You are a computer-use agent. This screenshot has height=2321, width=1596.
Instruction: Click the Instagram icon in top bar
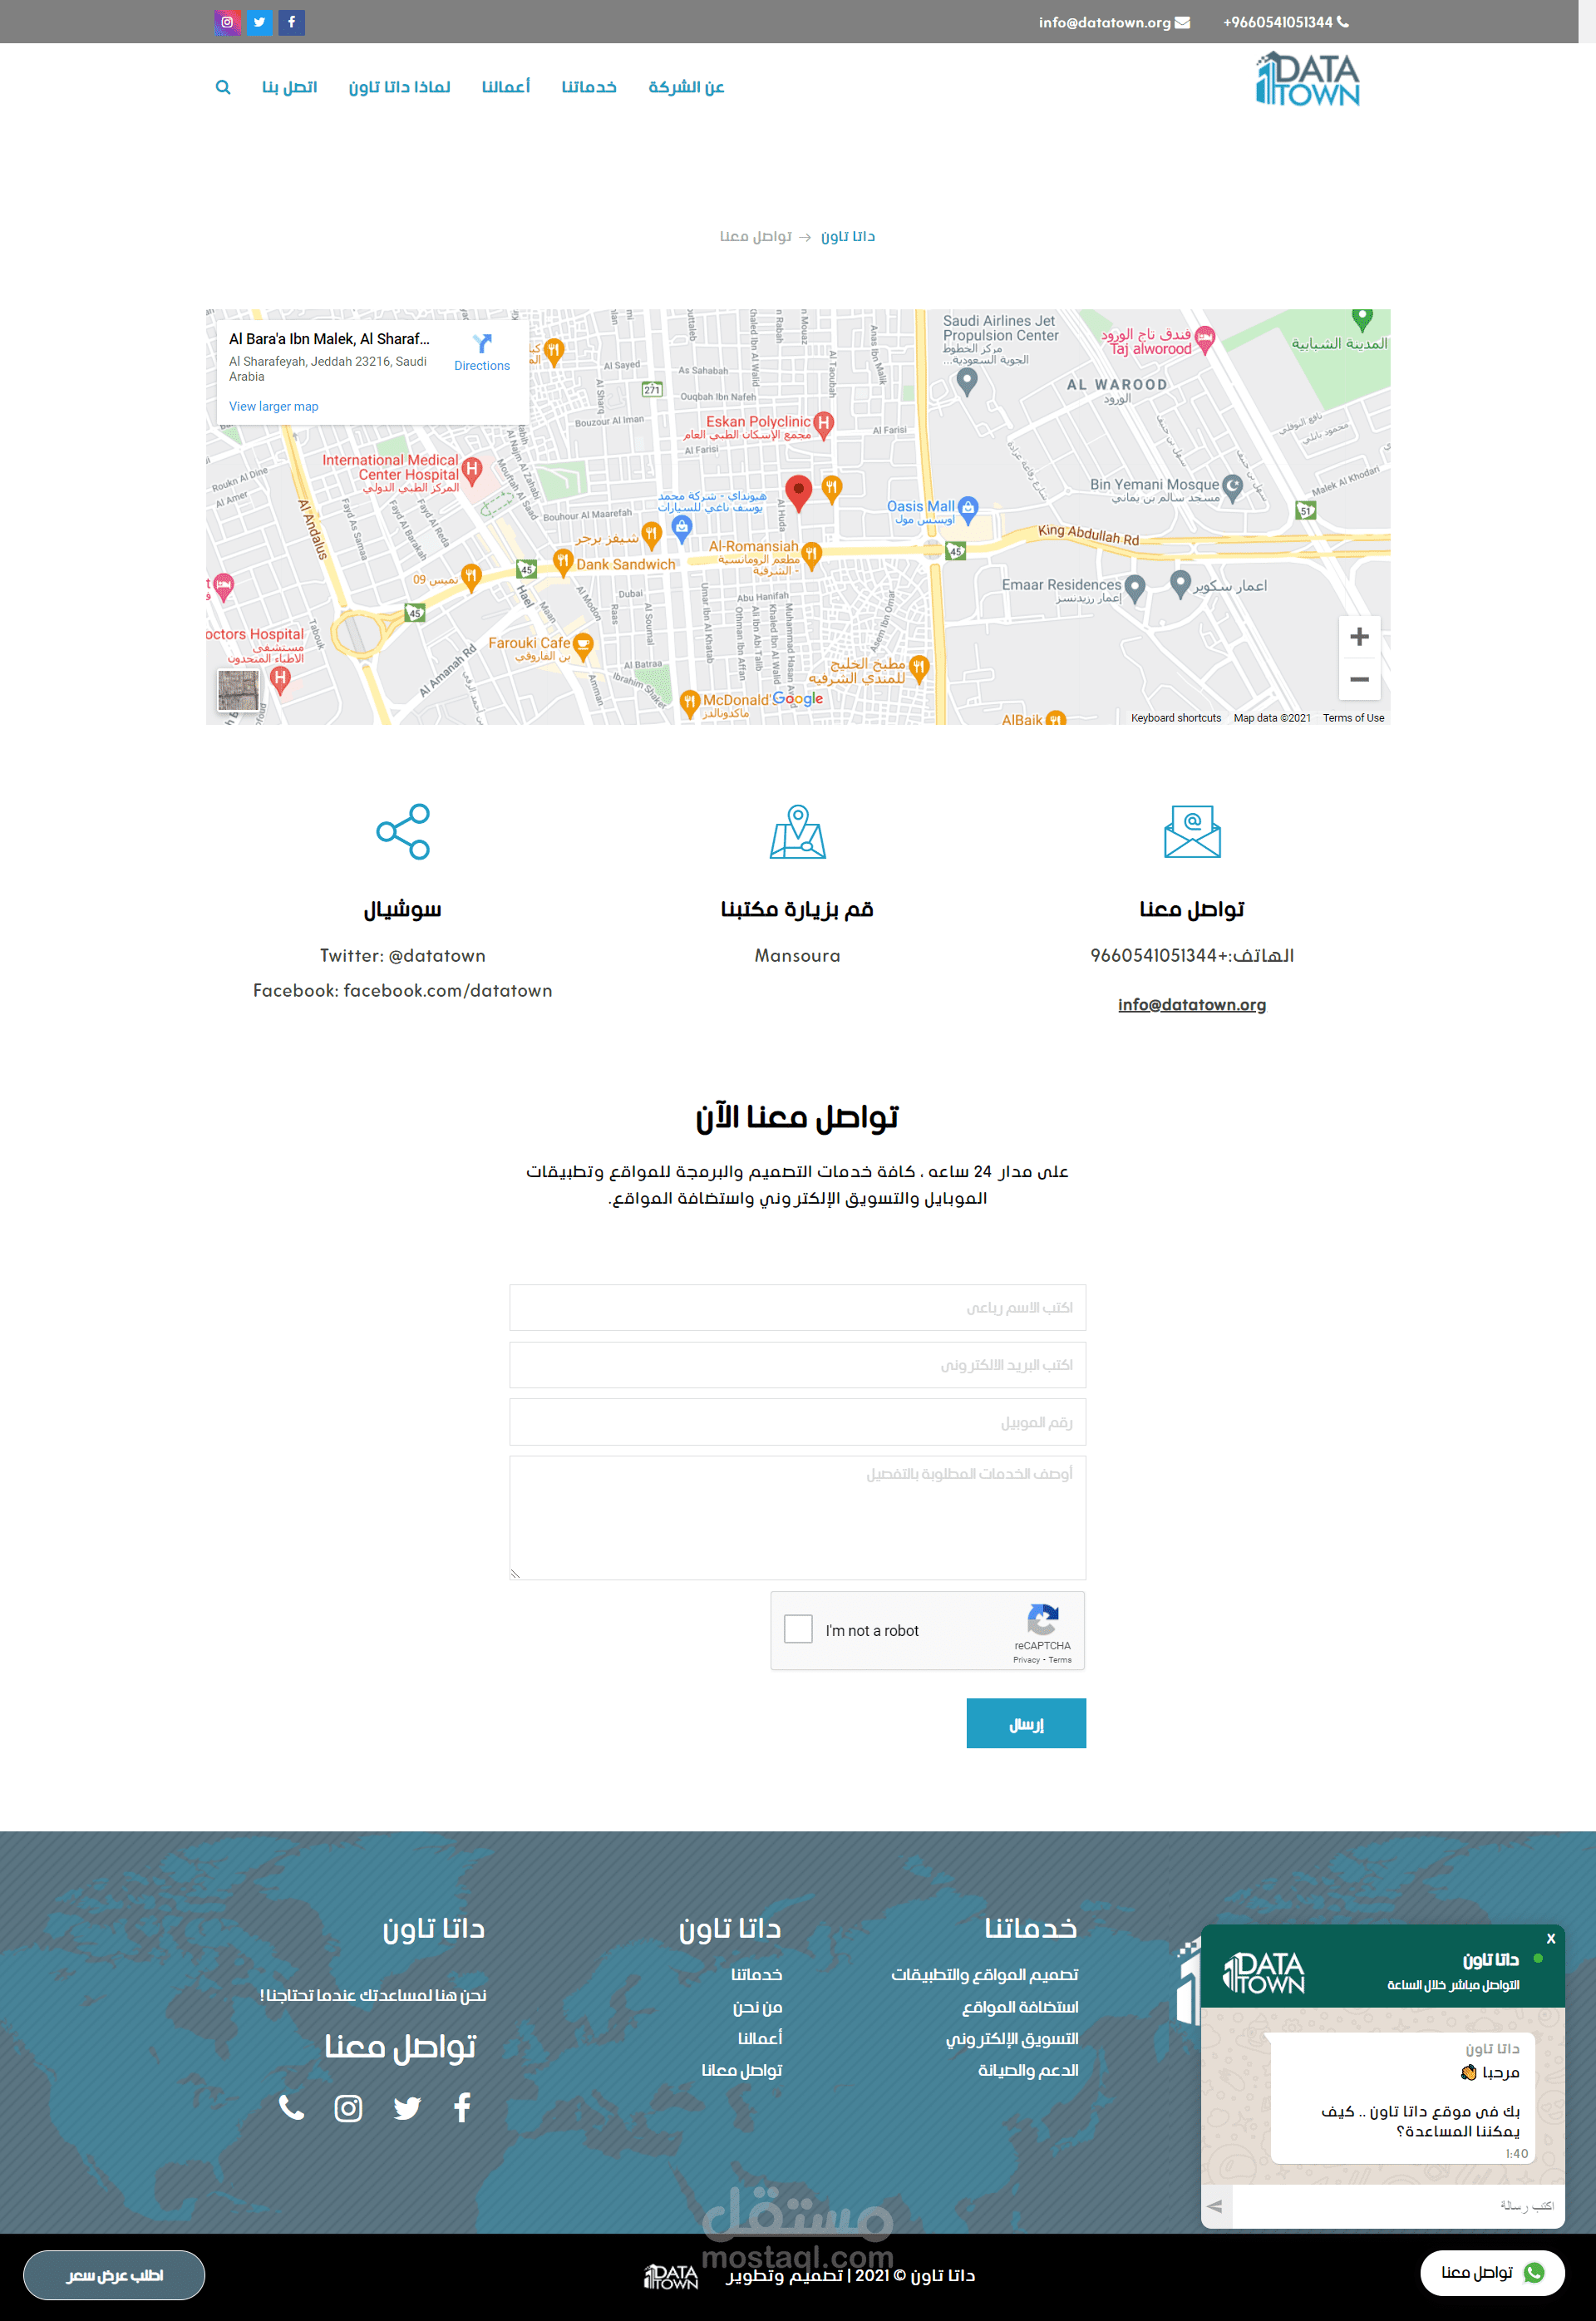[227, 22]
